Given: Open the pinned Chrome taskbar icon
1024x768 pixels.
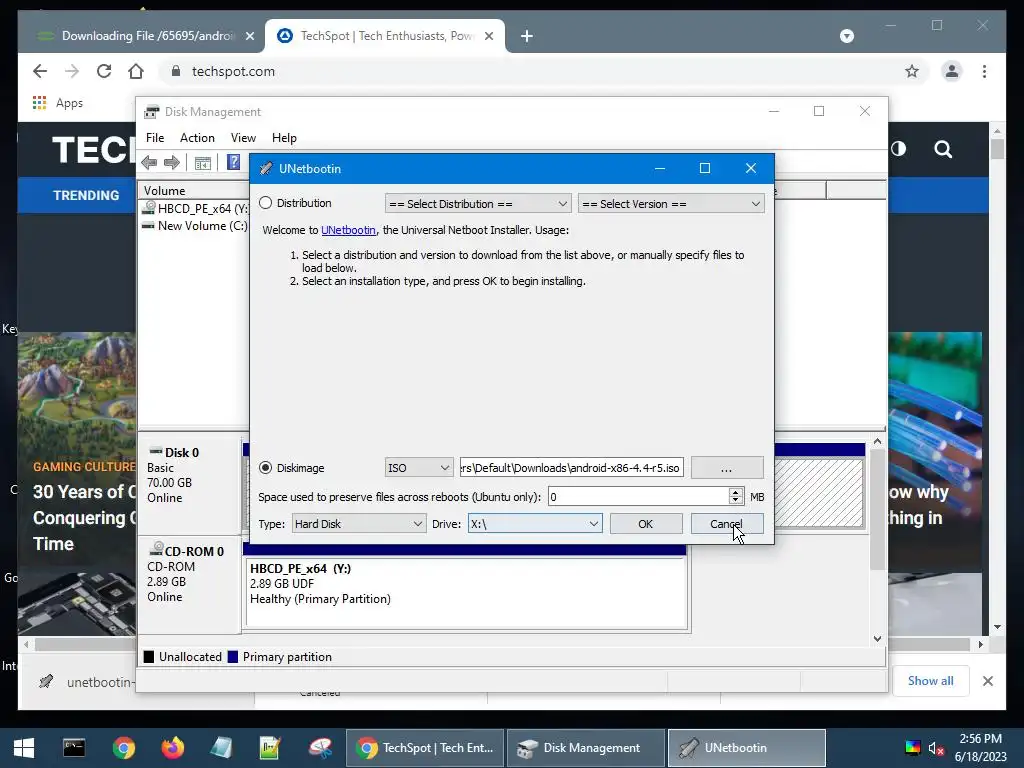Looking at the screenshot, I should [x=123, y=748].
